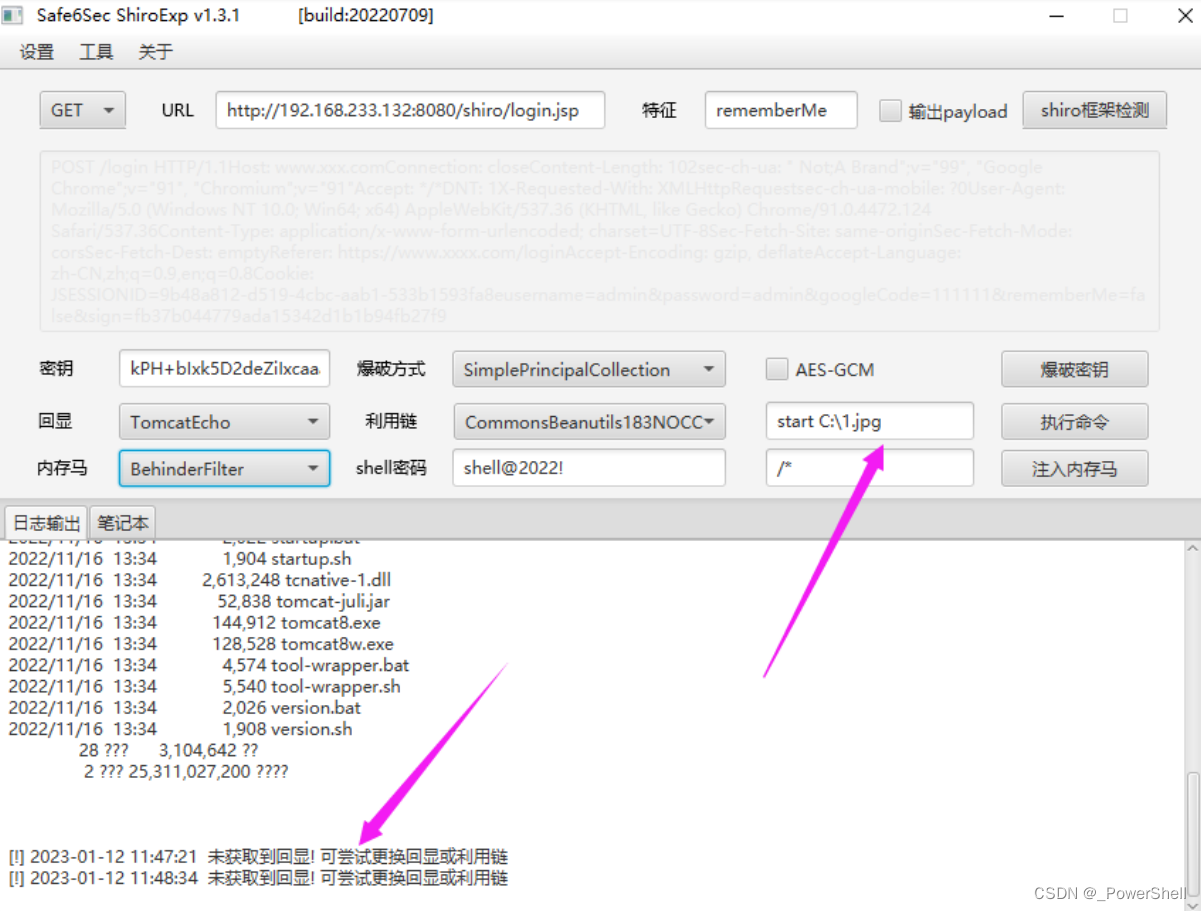
Task: Click the tool-wrapper.bat log line
Action: click(209, 665)
